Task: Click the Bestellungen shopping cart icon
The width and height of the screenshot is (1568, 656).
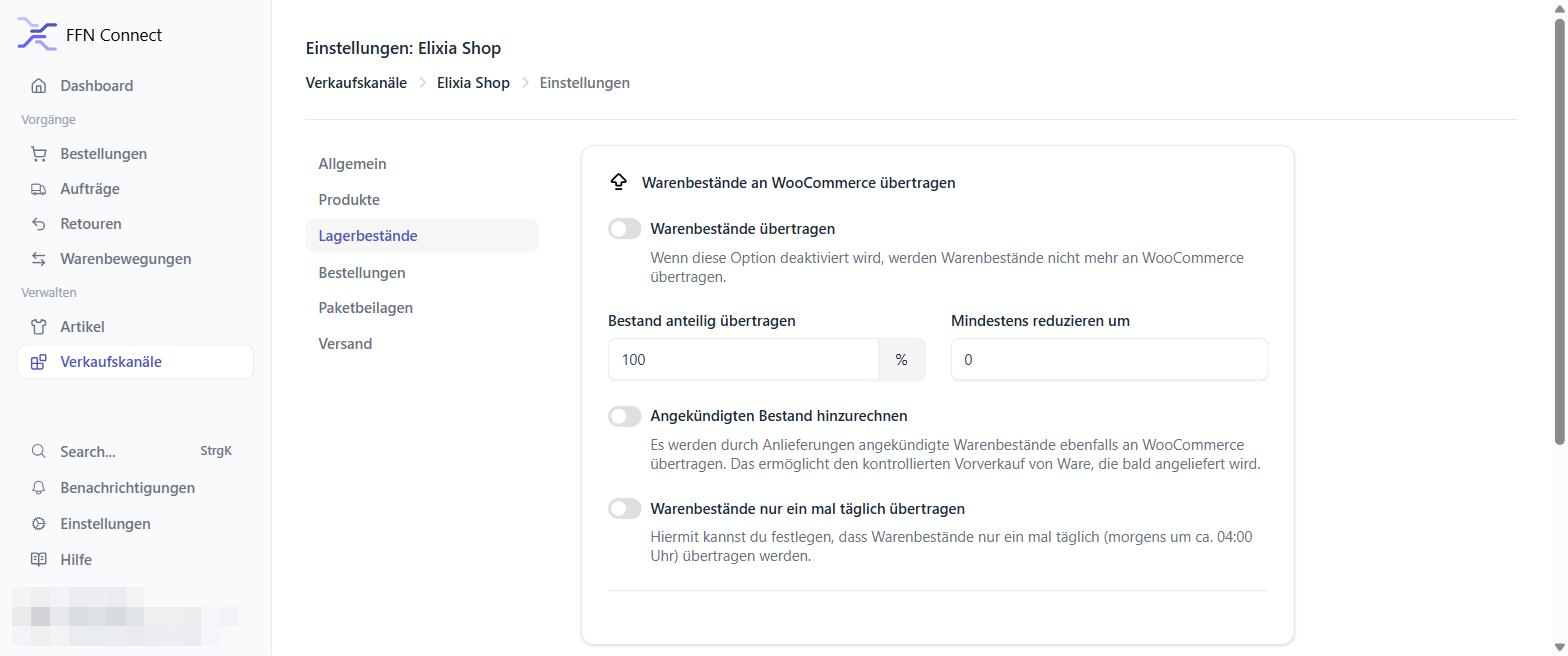Action: [39, 154]
